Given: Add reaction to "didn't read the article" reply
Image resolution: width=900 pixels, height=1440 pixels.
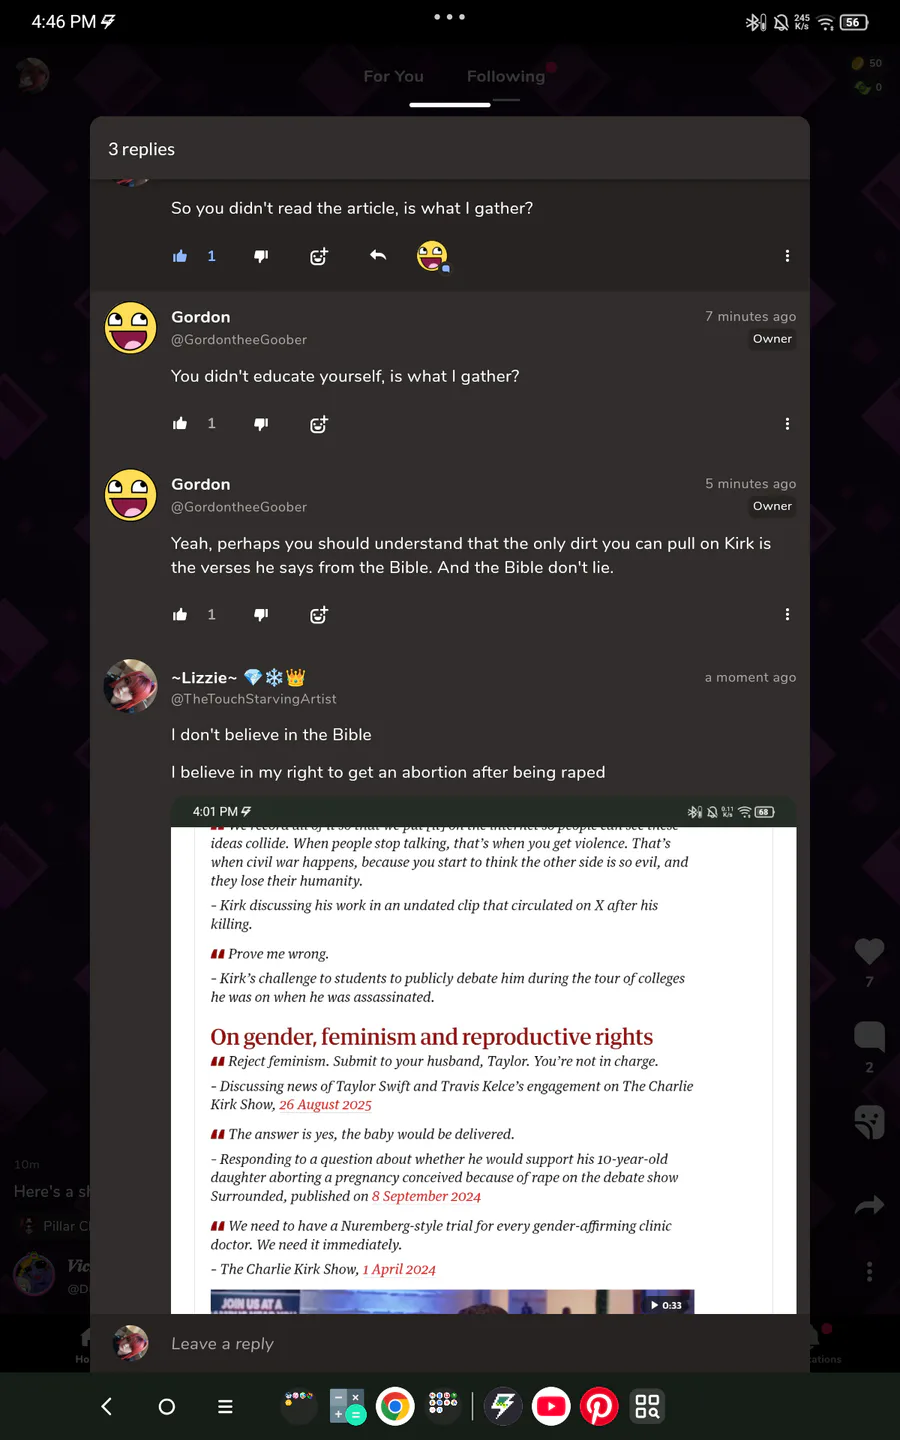Looking at the screenshot, I should [x=319, y=256].
